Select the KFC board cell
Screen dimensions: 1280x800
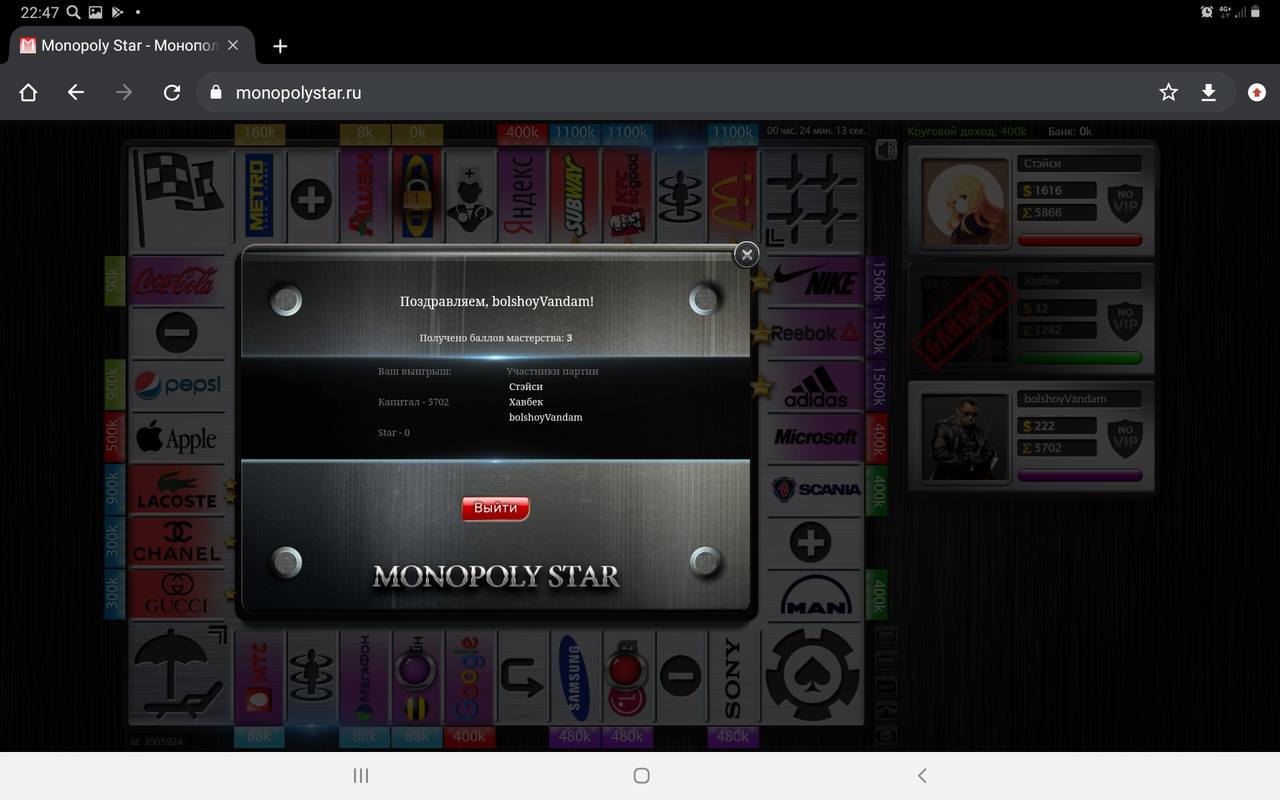[x=627, y=197]
